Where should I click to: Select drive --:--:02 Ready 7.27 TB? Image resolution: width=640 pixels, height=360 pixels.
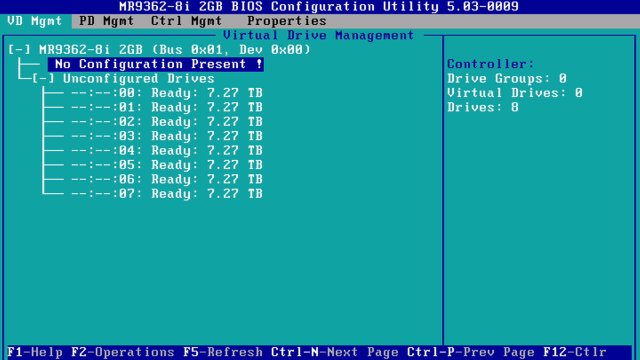(167, 122)
